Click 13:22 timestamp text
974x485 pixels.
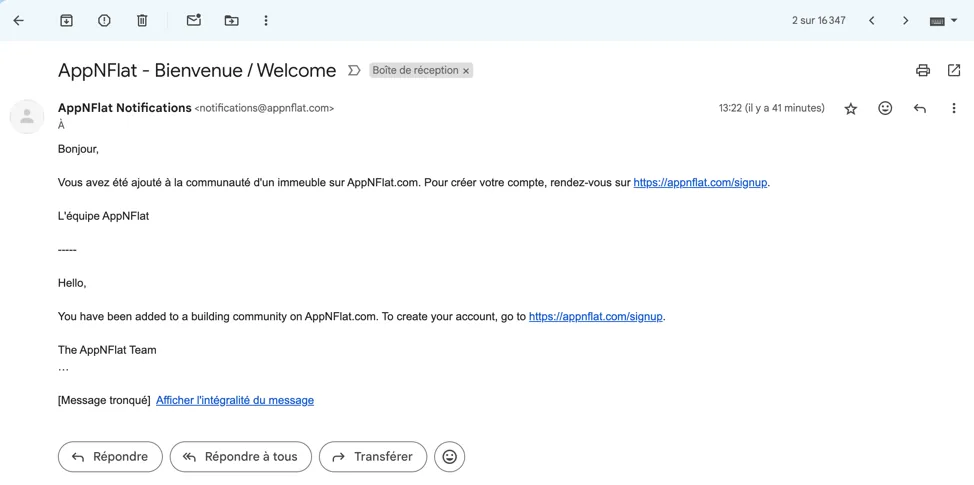click(x=771, y=108)
